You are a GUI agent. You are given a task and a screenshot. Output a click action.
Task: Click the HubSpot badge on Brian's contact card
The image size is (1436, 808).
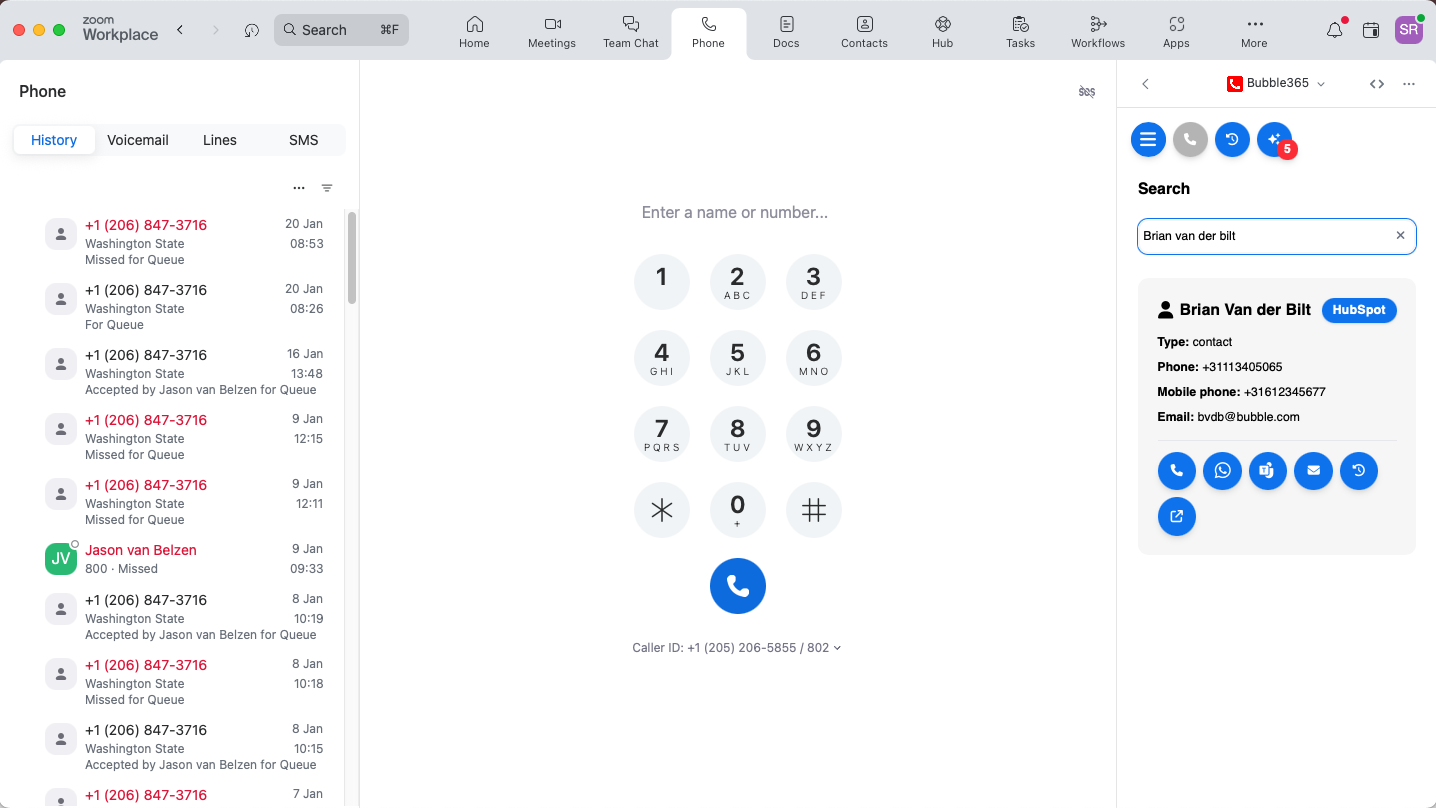[1359, 310]
